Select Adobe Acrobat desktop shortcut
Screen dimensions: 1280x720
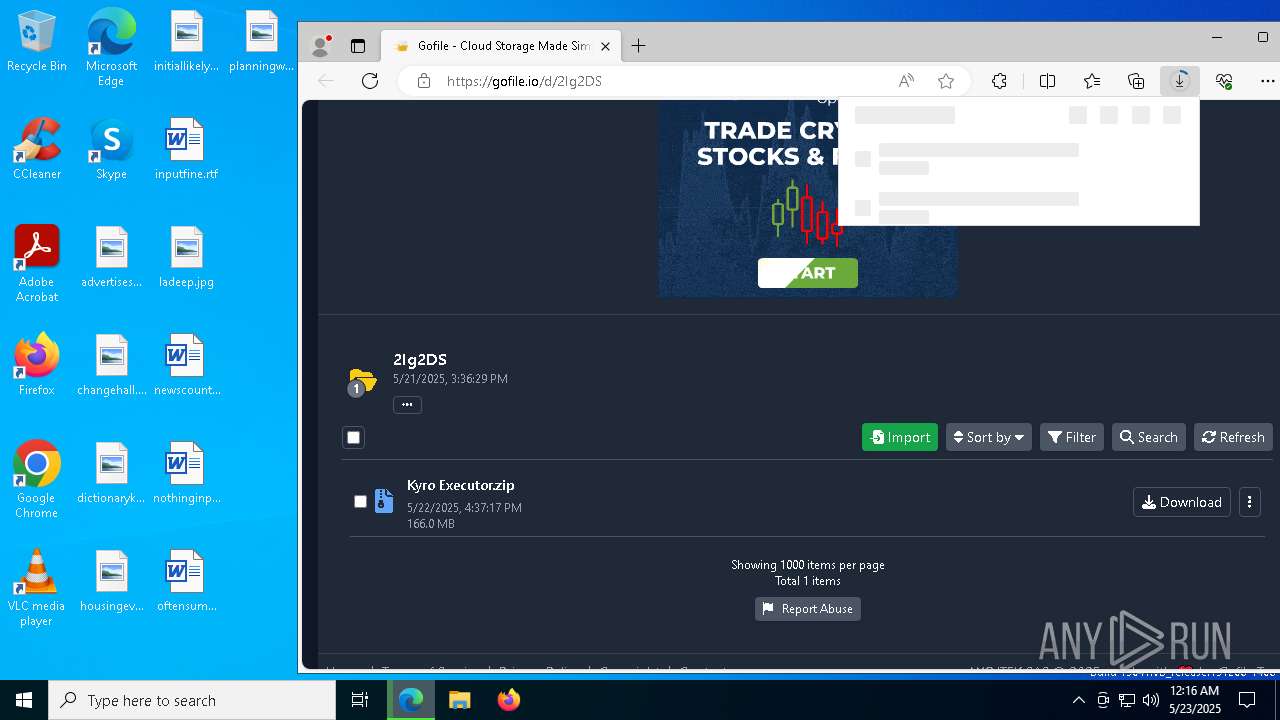coord(37,264)
